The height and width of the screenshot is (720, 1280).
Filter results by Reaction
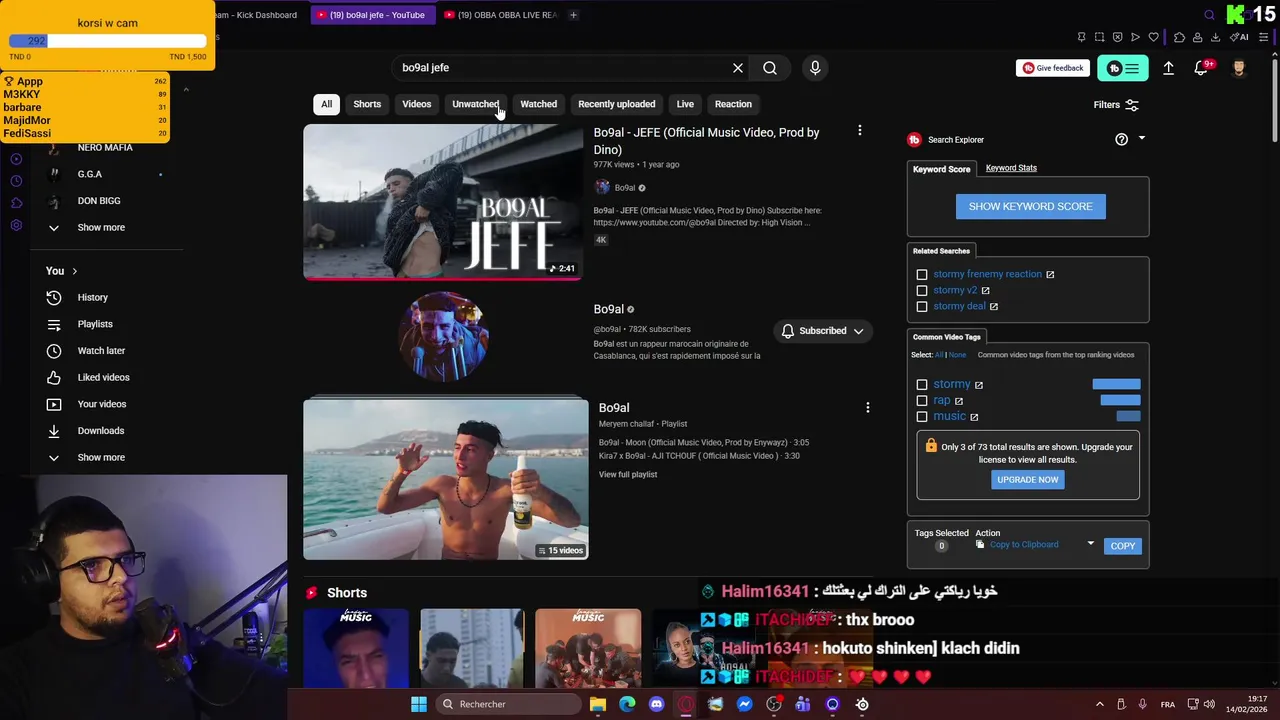tap(733, 104)
